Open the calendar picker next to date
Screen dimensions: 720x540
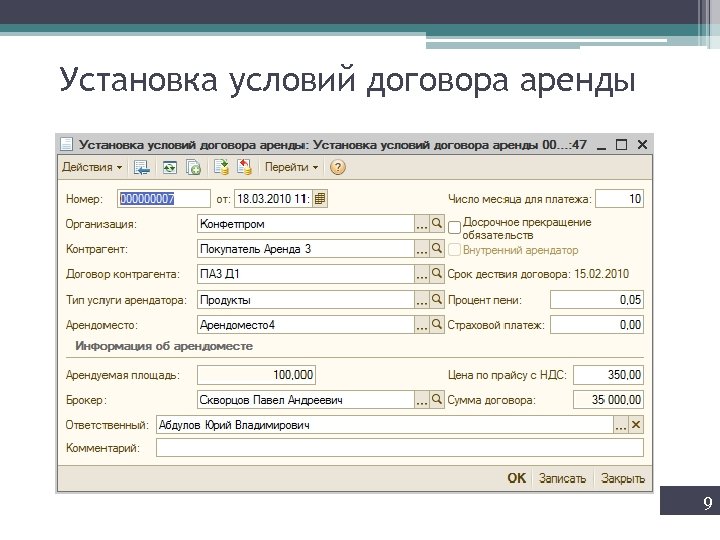pyautogui.click(x=320, y=199)
